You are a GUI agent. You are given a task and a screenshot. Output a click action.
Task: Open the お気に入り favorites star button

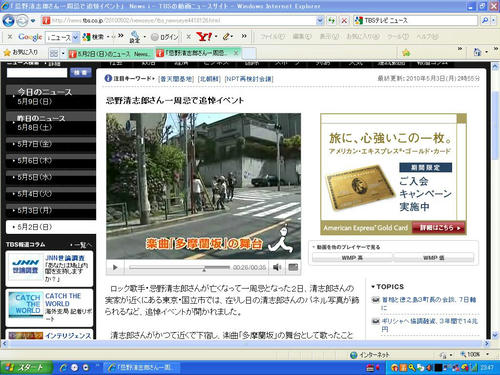coord(21,52)
